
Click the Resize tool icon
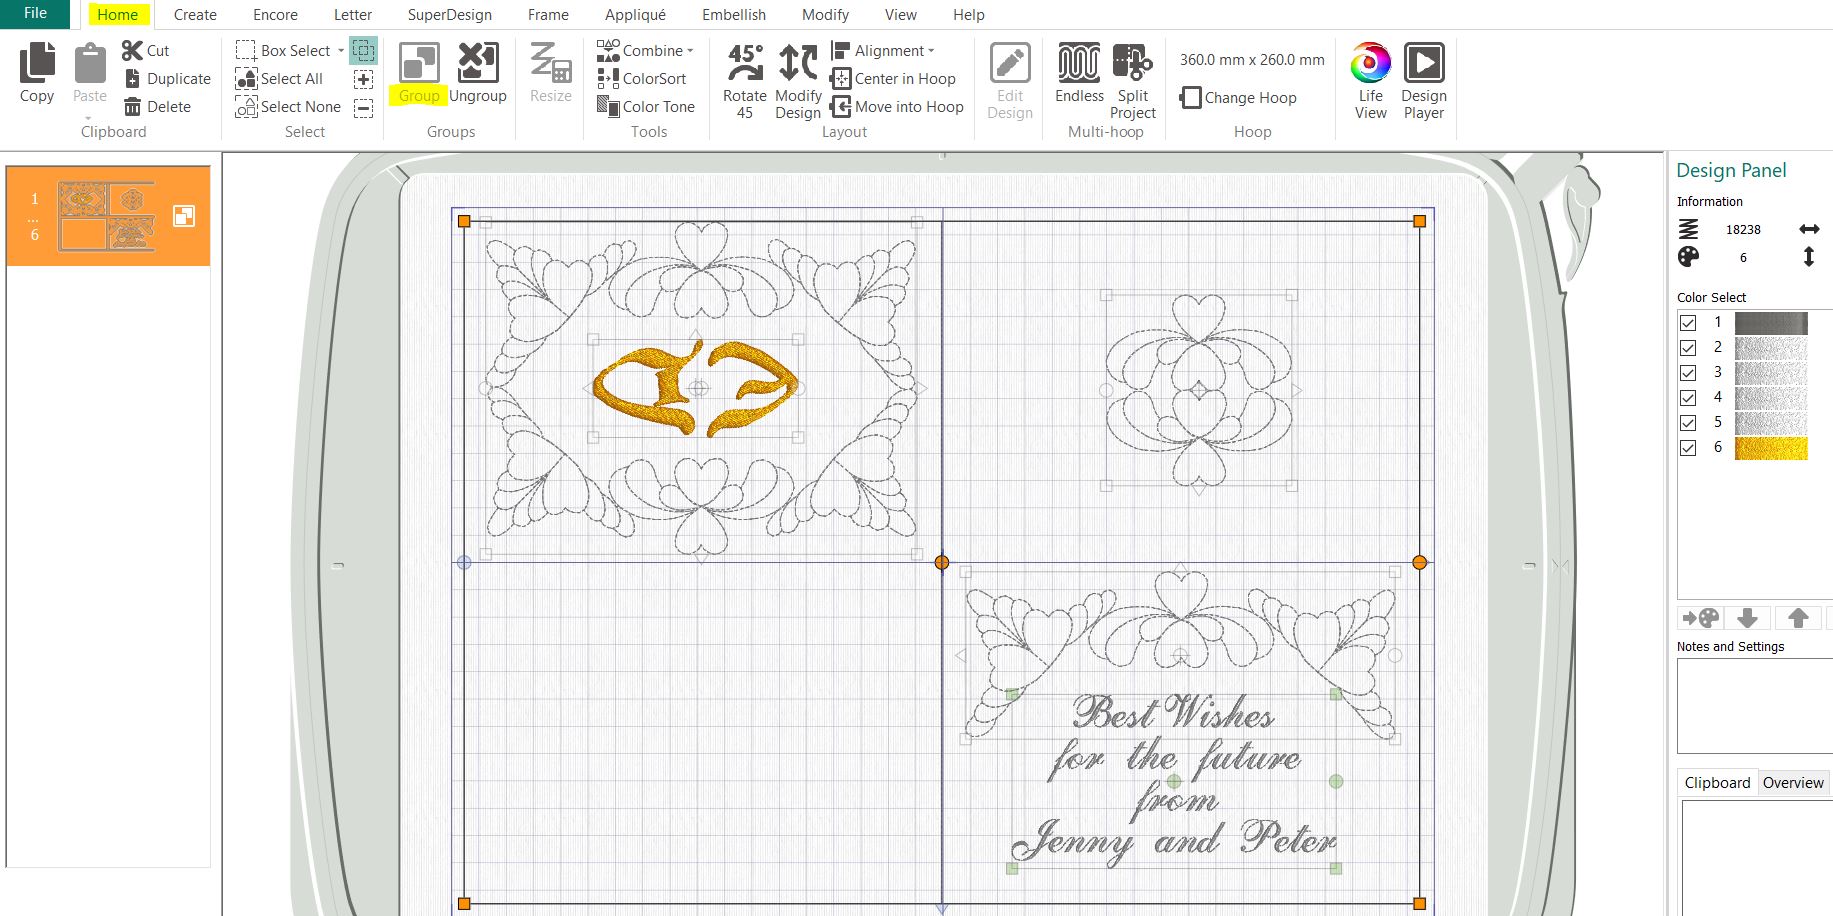tap(551, 62)
